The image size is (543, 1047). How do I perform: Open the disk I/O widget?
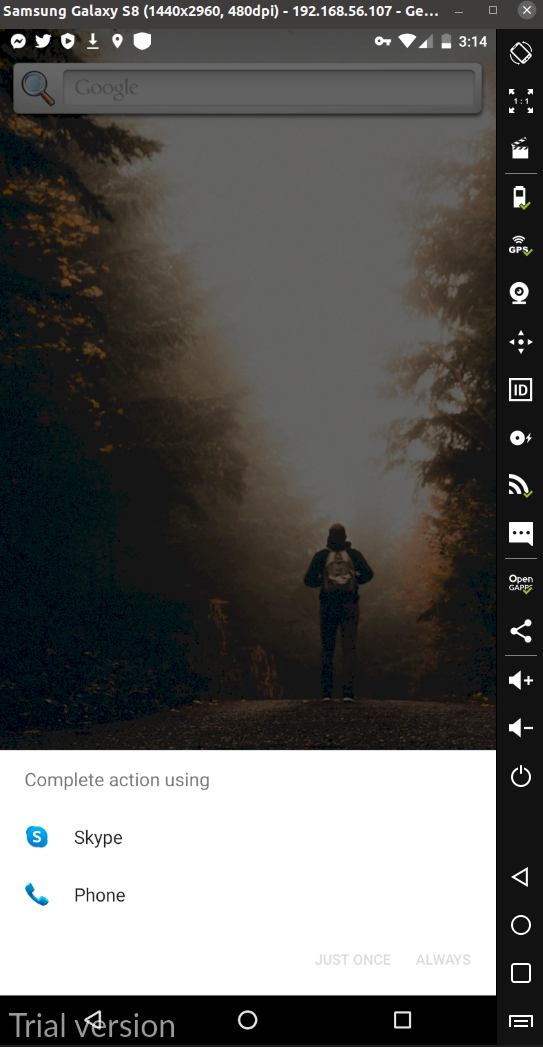[520, 437]
